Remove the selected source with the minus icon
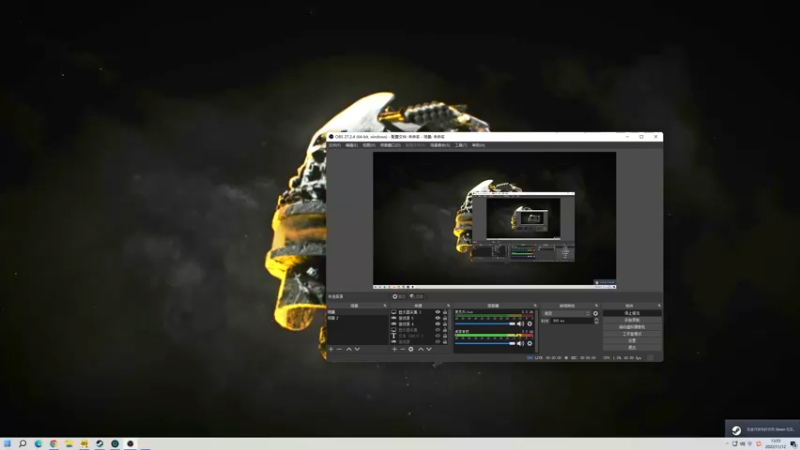800x450 pixels. pyautogui.click(x=403, y=349)
